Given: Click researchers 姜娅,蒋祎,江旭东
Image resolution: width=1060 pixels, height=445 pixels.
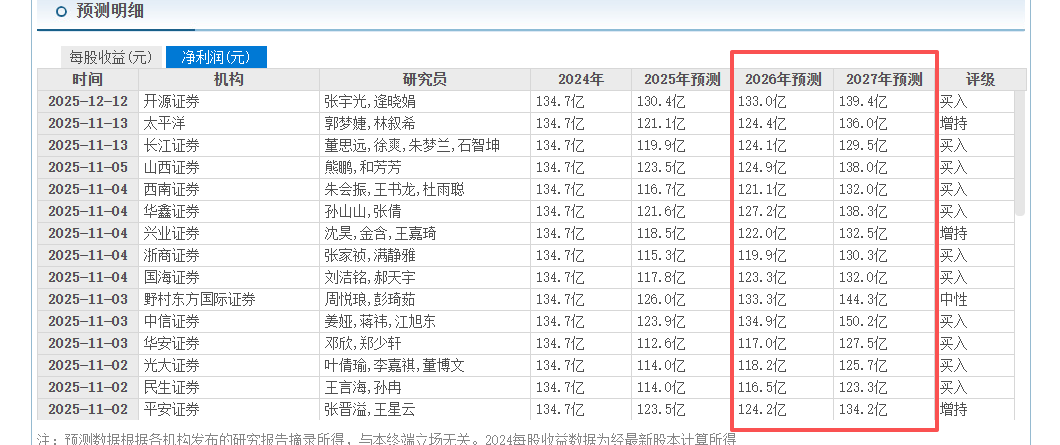Looking at the screenshot, I should pos(380,322).
